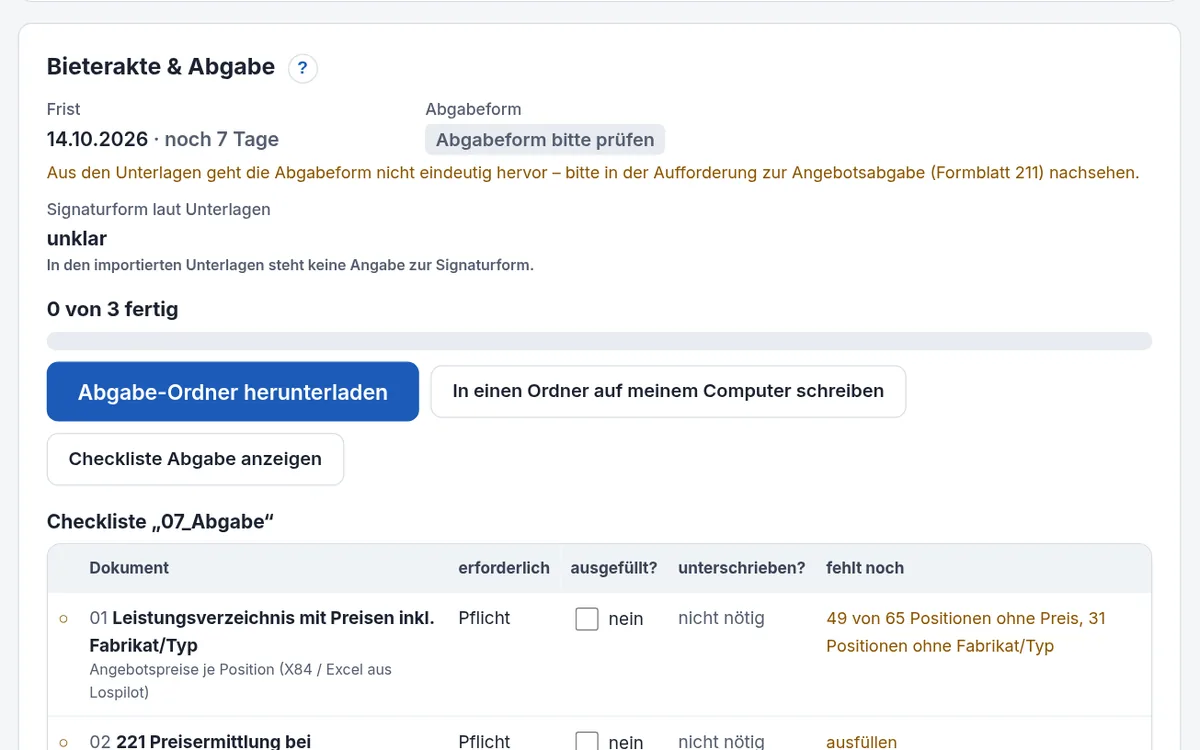
Task: Click 01 Leistungsverzeichnis mit Preisen document title
Action: (x=262, y=632)
